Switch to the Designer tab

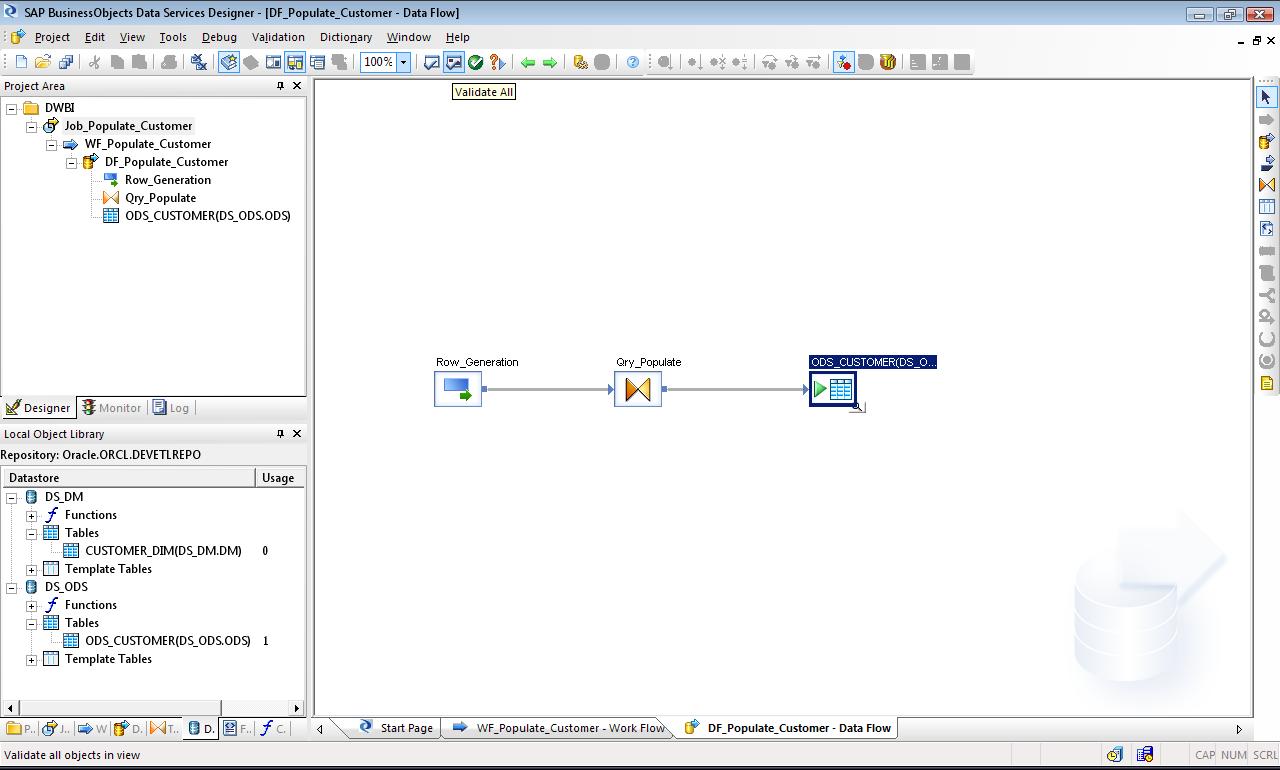[x=38, y=408]
